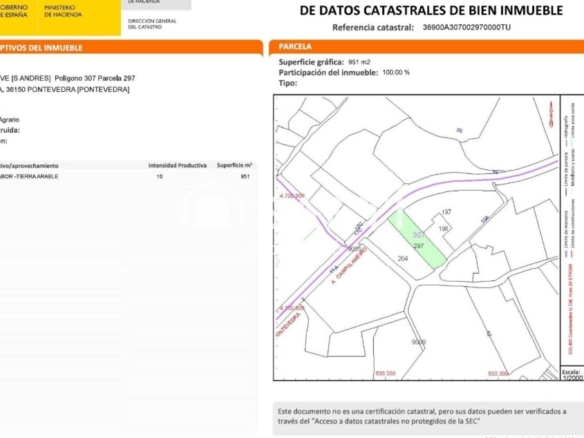Click the 'Tipo:' label
Image resolution: width=584 pixels, height=438 pixels.
(x=288, y=83)
